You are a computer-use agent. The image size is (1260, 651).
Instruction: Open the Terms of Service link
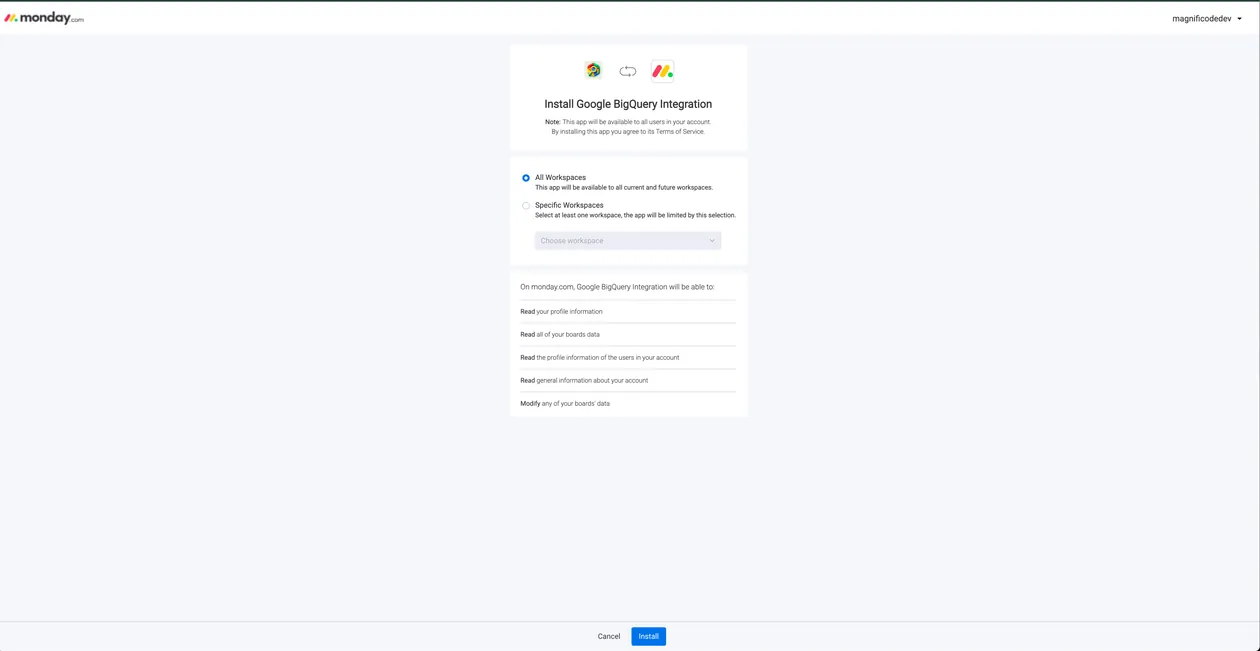[680, 132]
